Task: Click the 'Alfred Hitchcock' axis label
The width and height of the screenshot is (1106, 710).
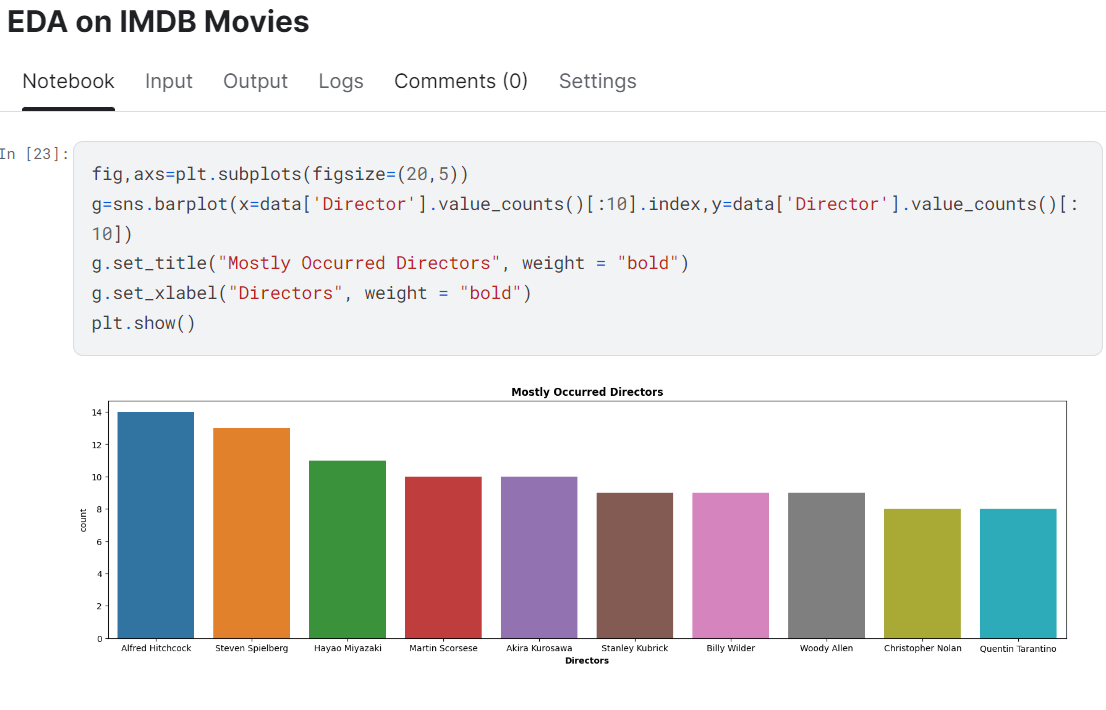Action: (156, 648)
